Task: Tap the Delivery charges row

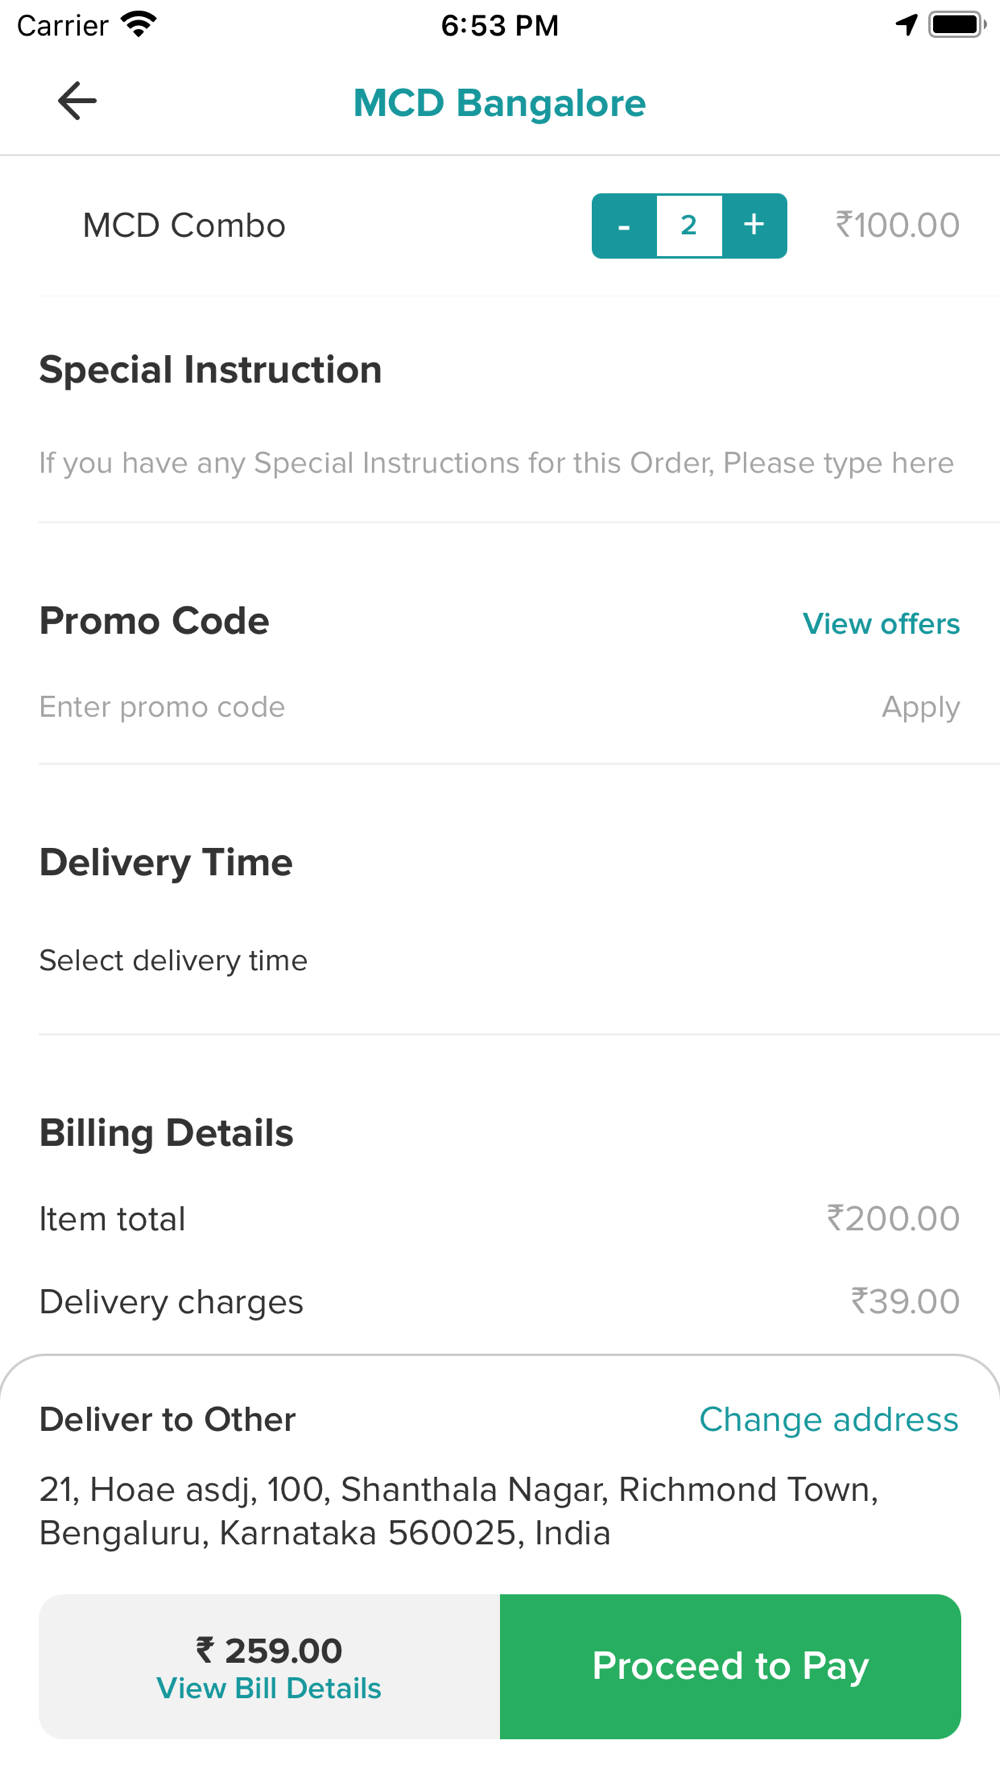Action: tap(499, 1302)
